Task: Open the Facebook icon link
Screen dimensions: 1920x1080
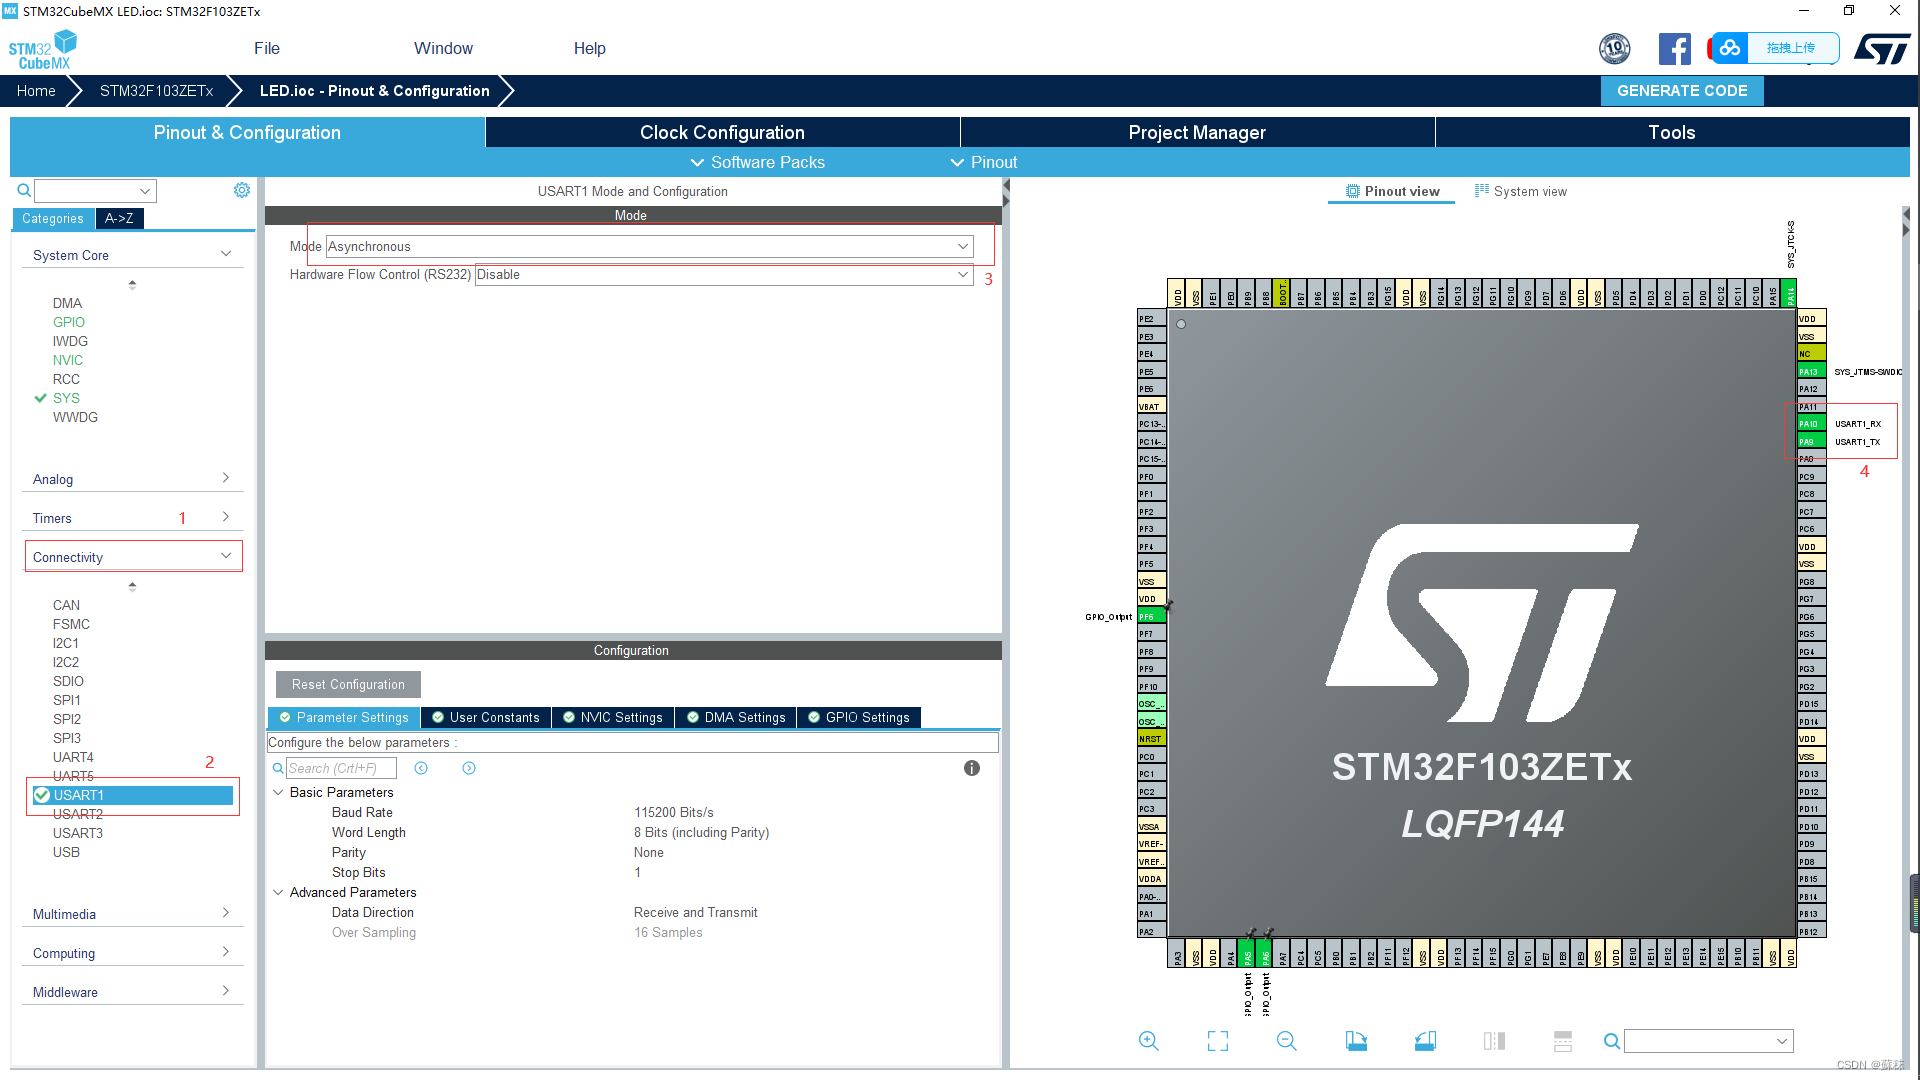Action: click(x=1674, y=48)
